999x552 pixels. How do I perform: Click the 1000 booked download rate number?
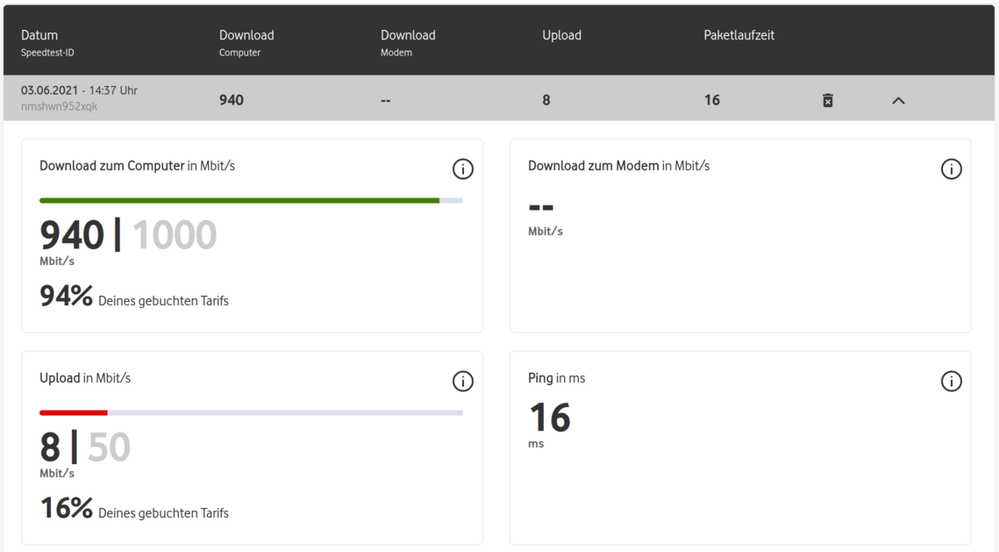[174, 236]
